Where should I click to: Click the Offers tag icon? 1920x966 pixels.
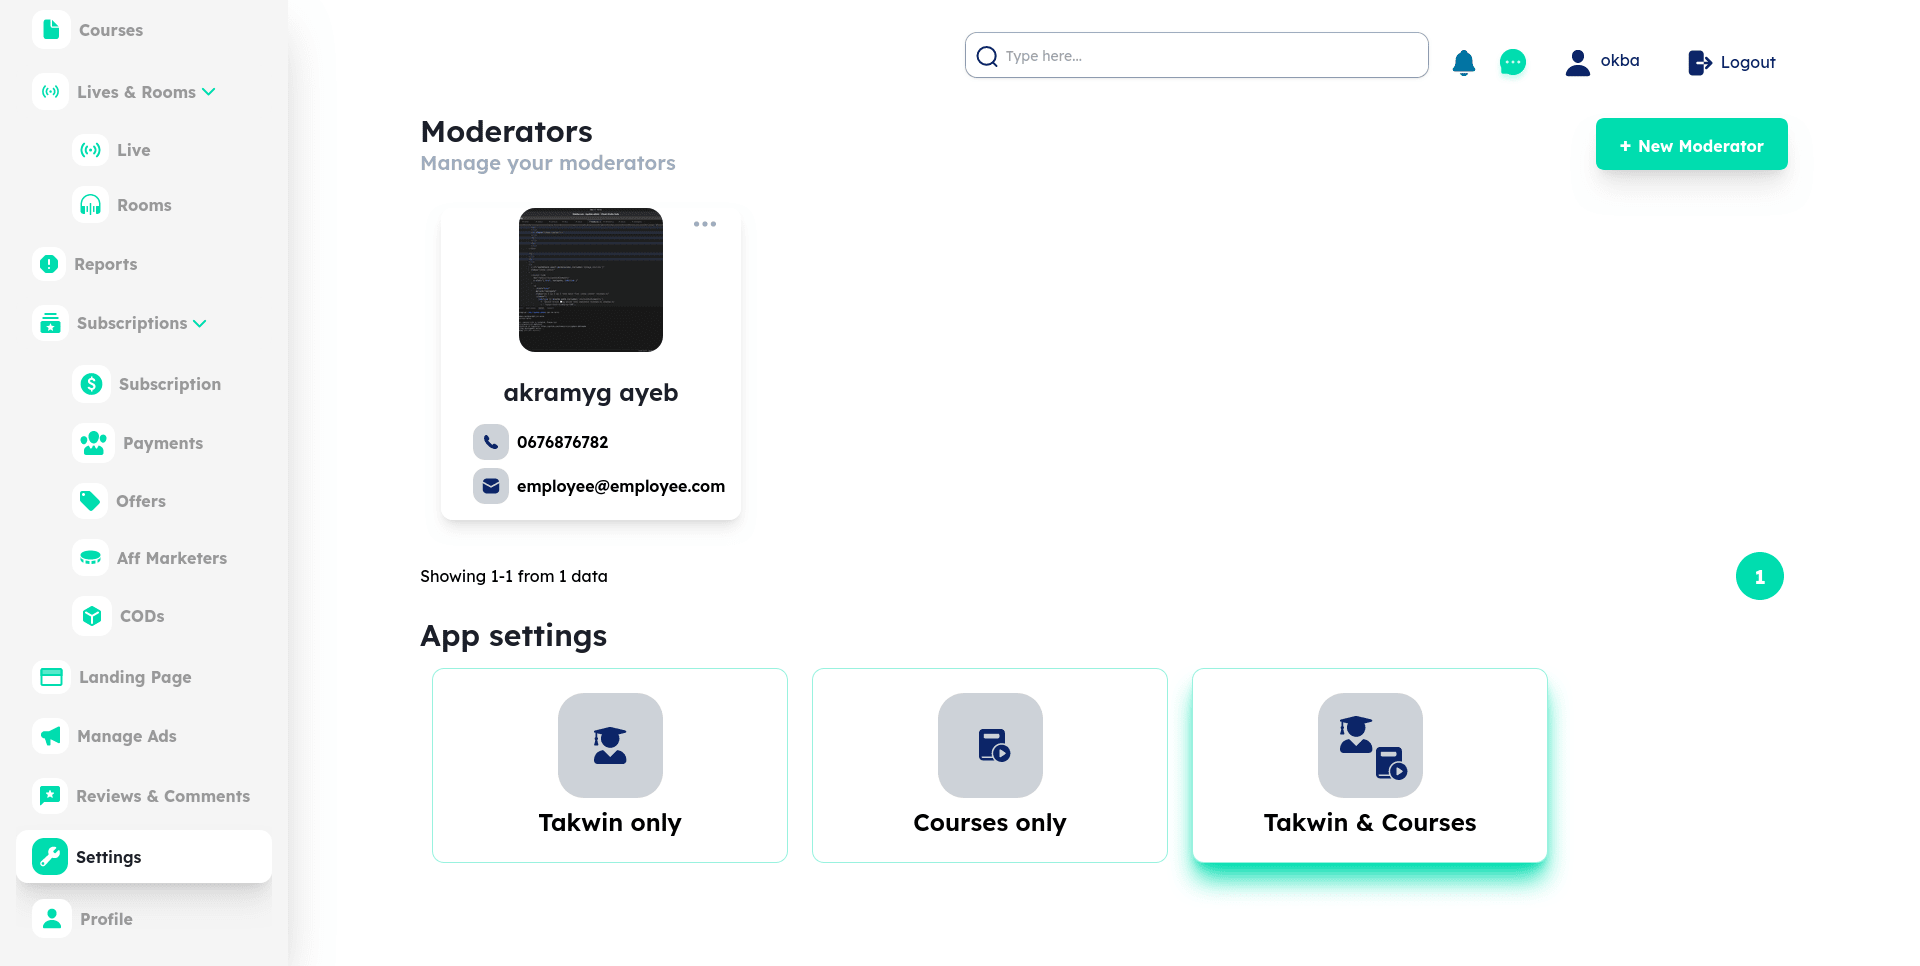point(90,501)
